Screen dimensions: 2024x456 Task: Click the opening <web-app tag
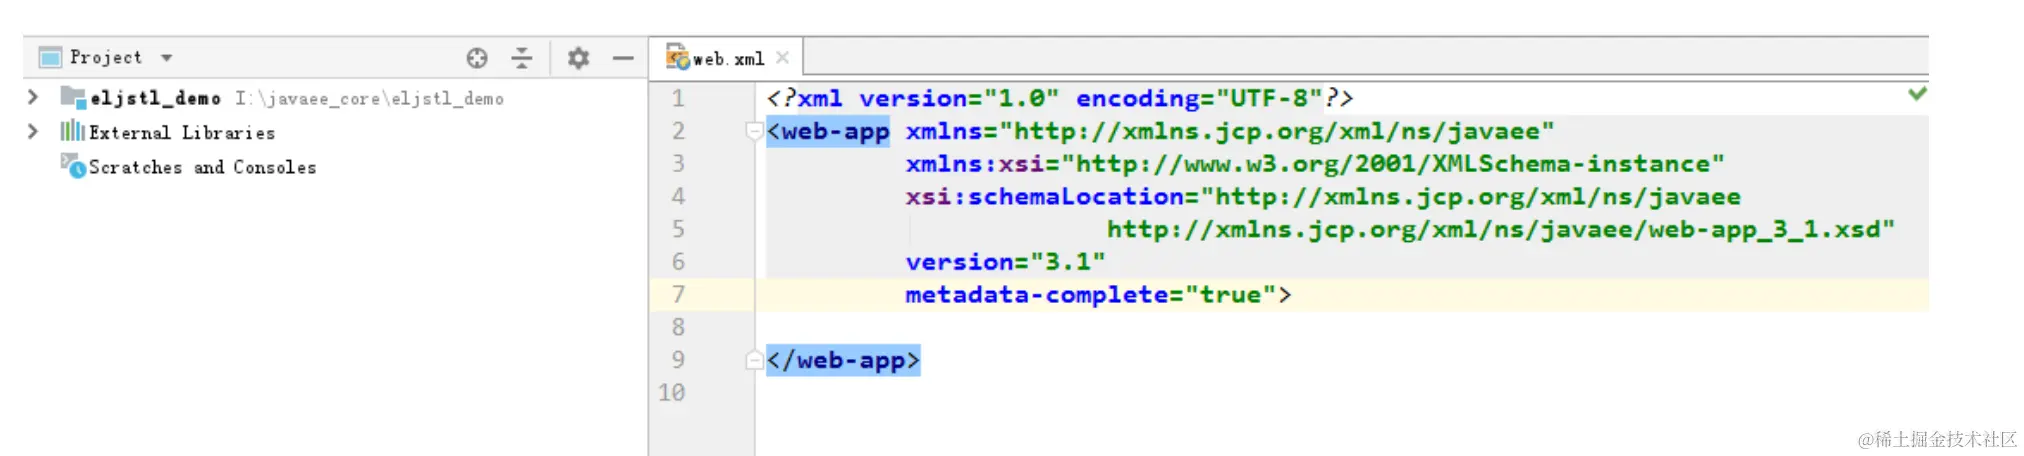pyautogui.click(x=828, y=131)
